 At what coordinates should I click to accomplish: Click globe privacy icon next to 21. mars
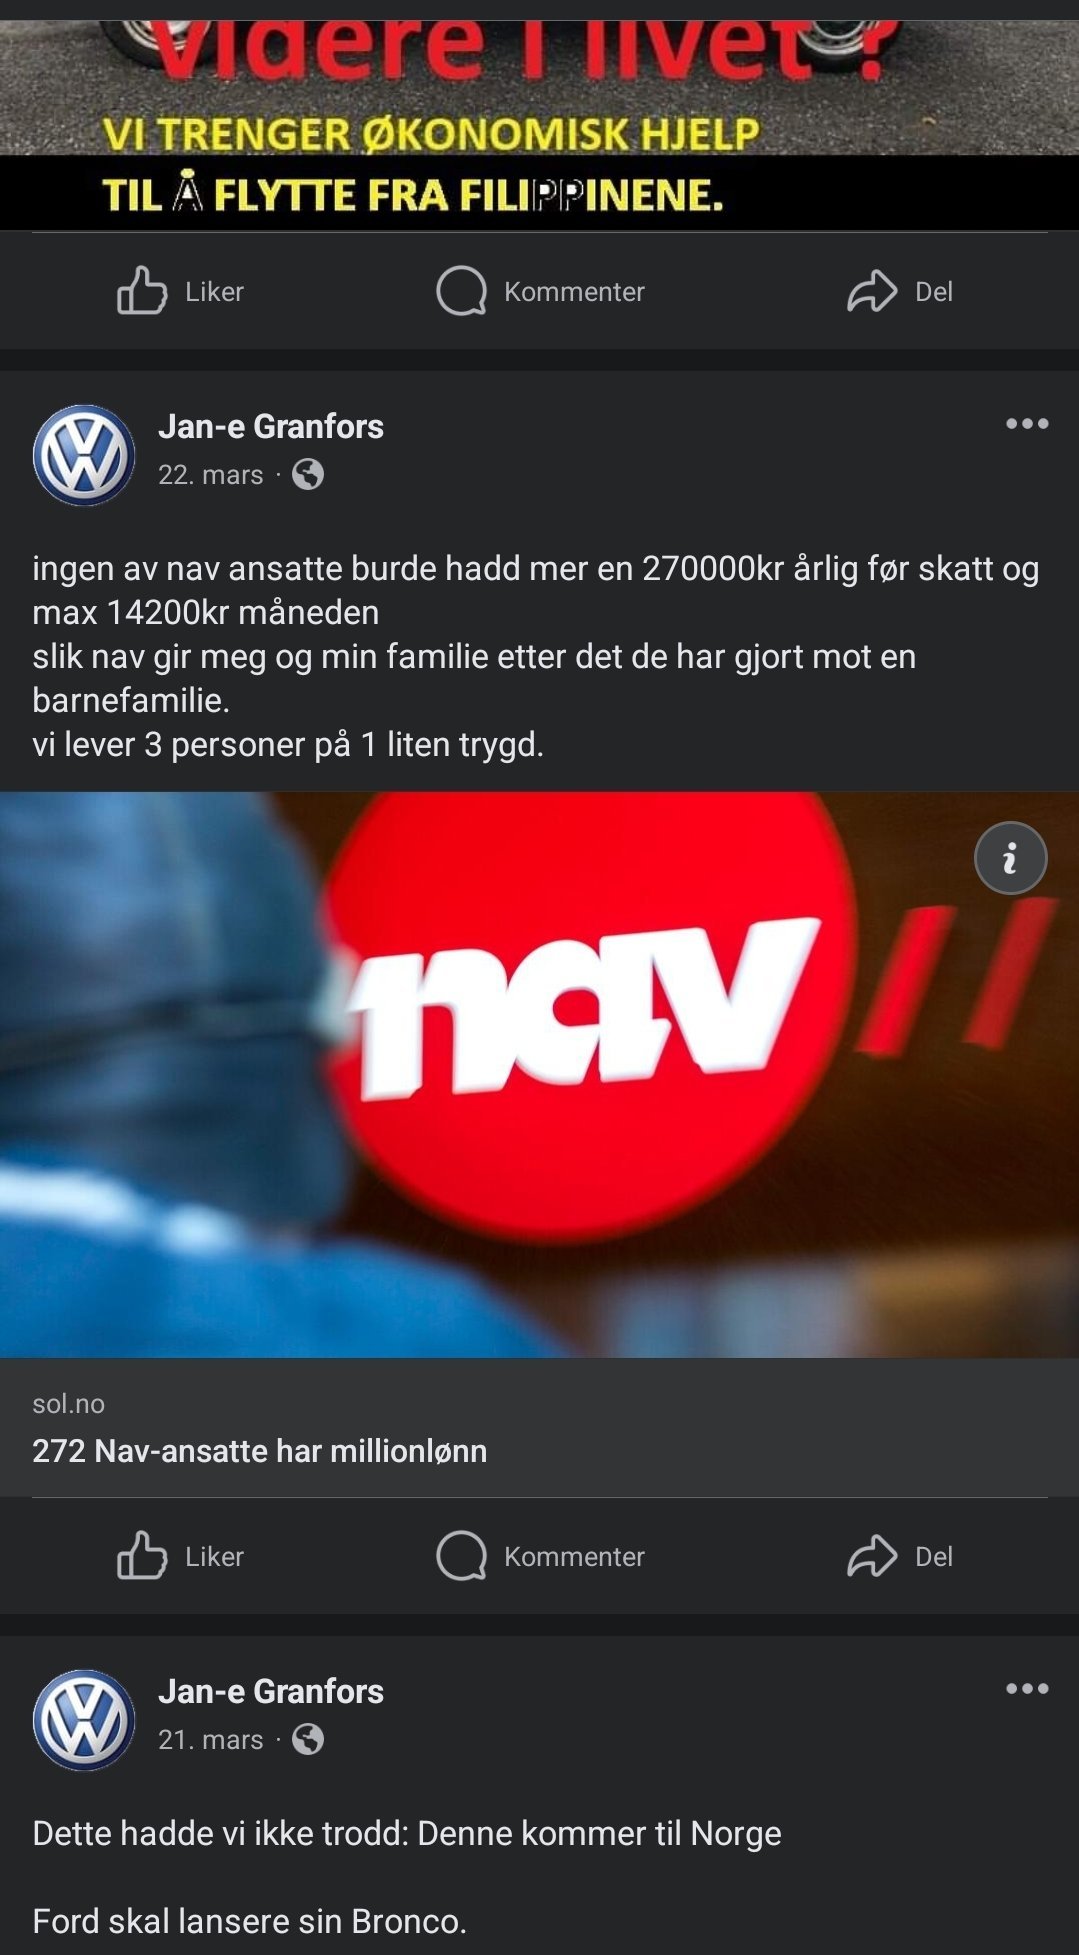[308, 1739]
